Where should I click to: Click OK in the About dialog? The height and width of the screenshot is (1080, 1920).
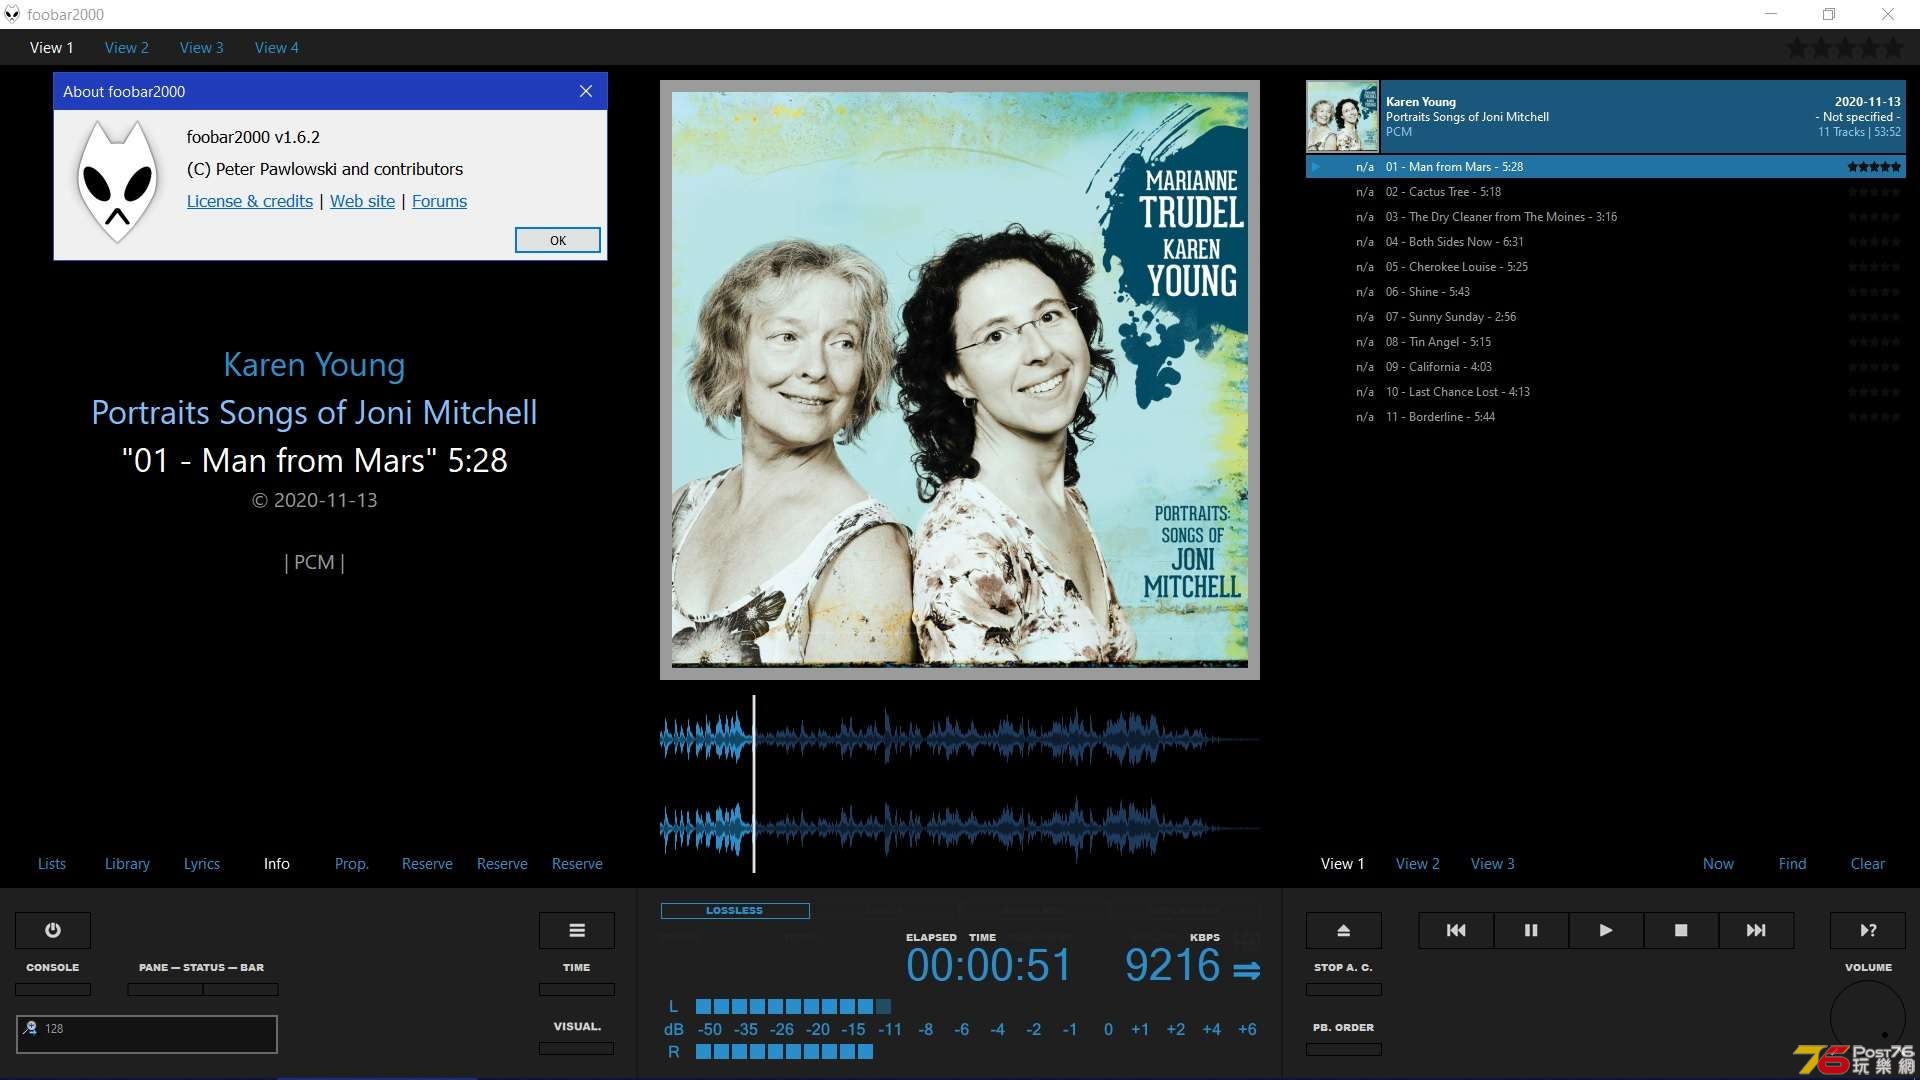[x=558, y=240]
